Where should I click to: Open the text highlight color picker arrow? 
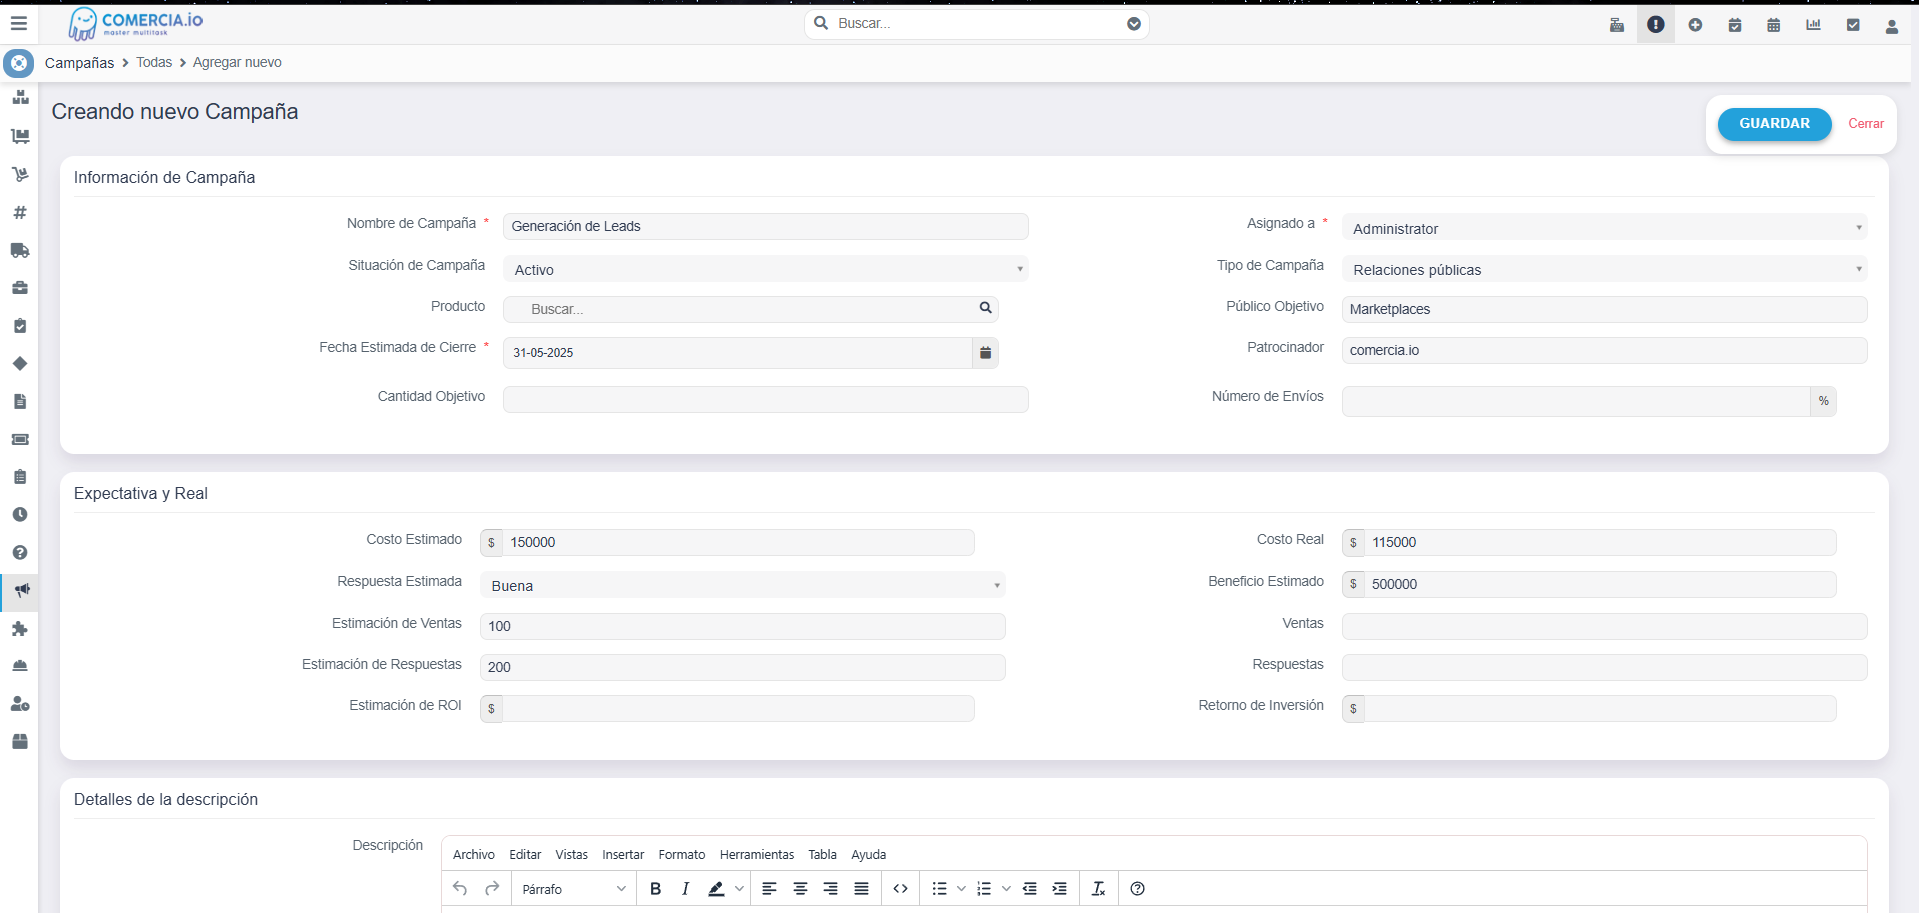[x=739, y=889]
